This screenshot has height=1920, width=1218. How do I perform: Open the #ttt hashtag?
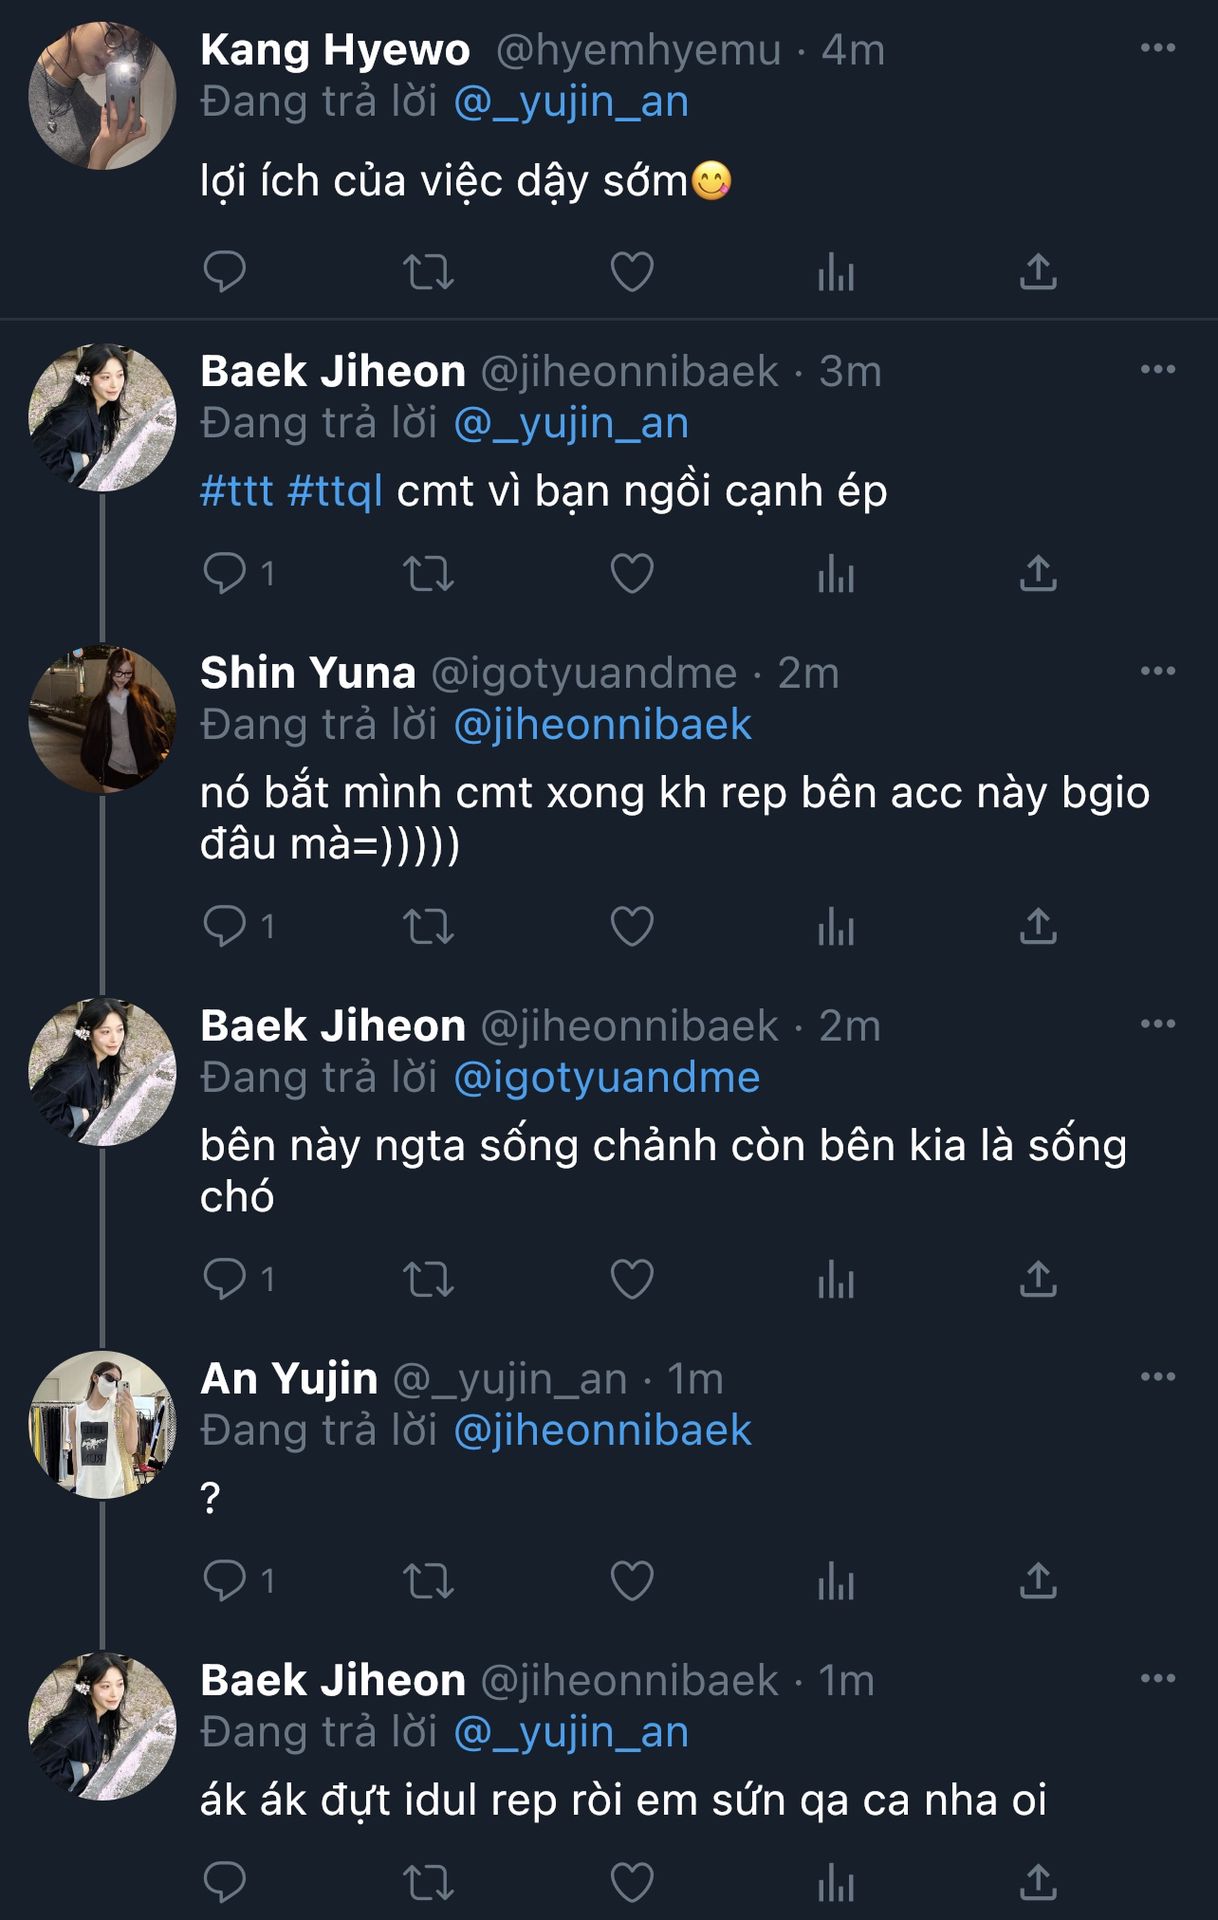pyautogui.click(x=237, y=491)
